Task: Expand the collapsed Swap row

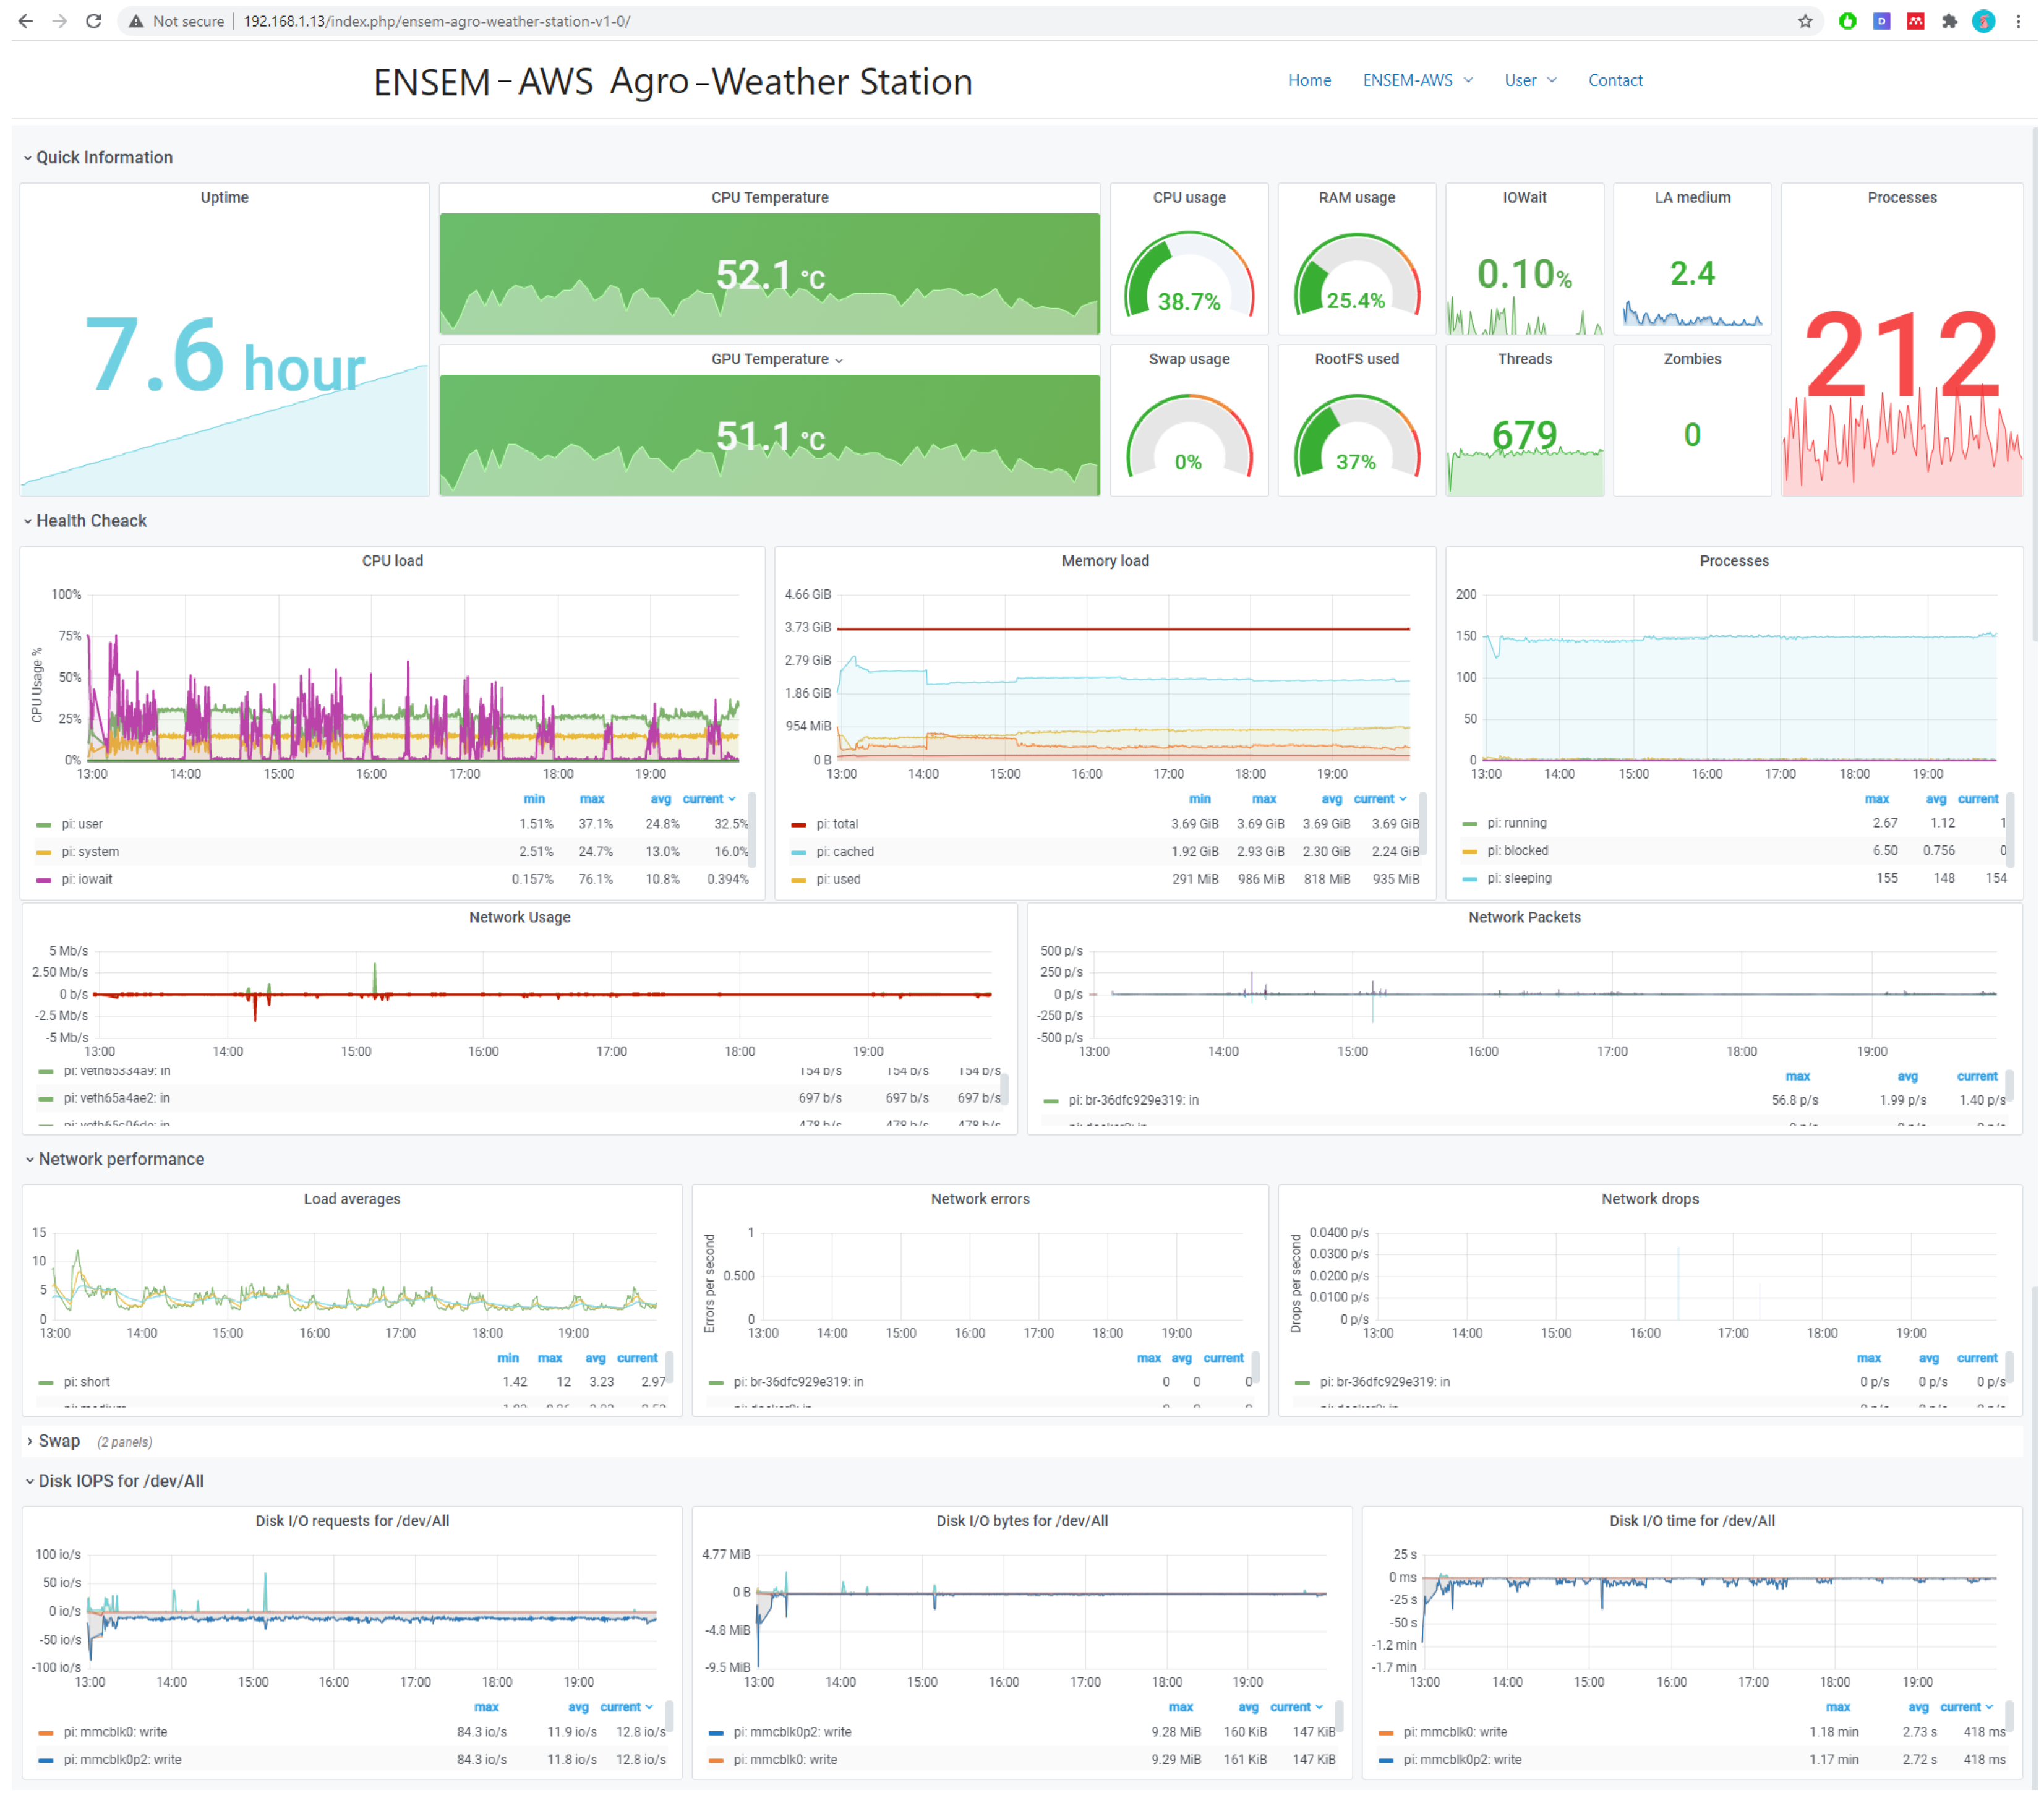Action: point(58,1440)
